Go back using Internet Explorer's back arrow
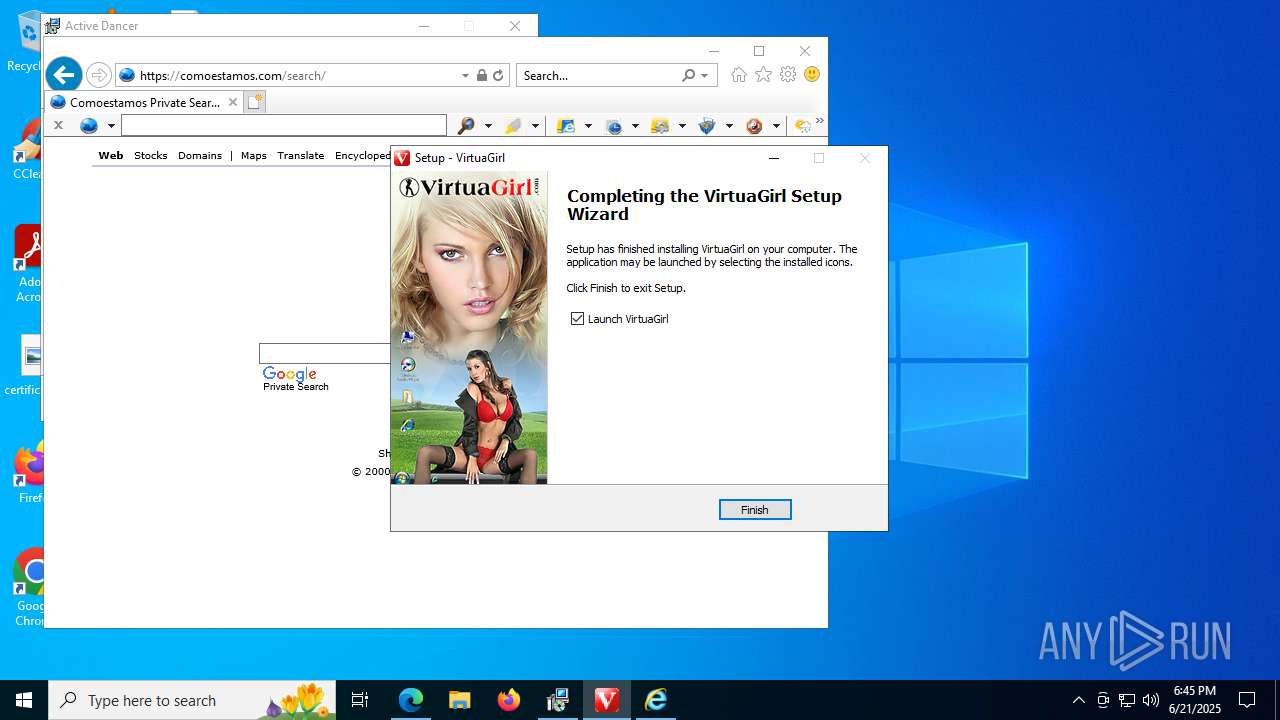The height and width of the screenshot is (720, 1280). click(63, 75)
